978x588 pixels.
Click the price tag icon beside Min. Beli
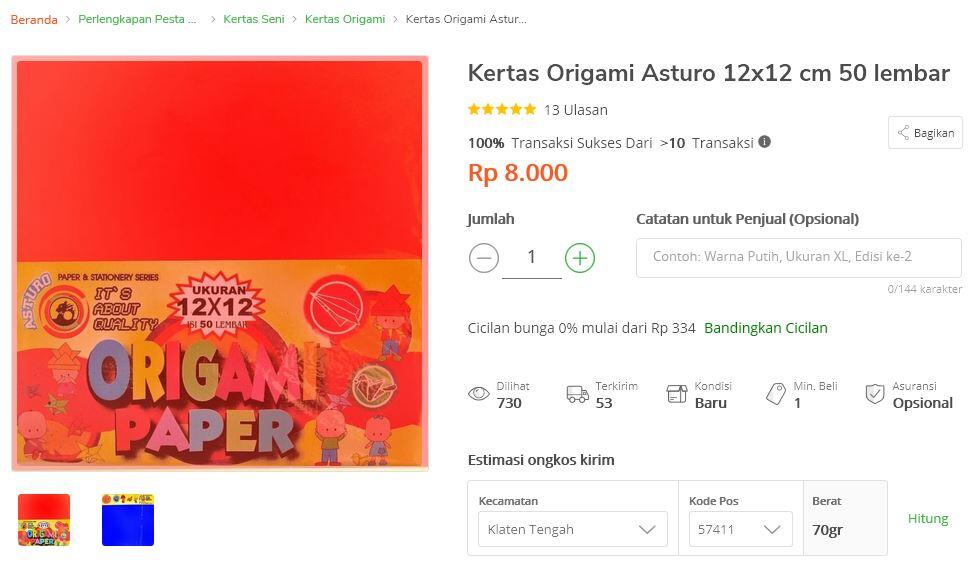click(x=777, y=394)
